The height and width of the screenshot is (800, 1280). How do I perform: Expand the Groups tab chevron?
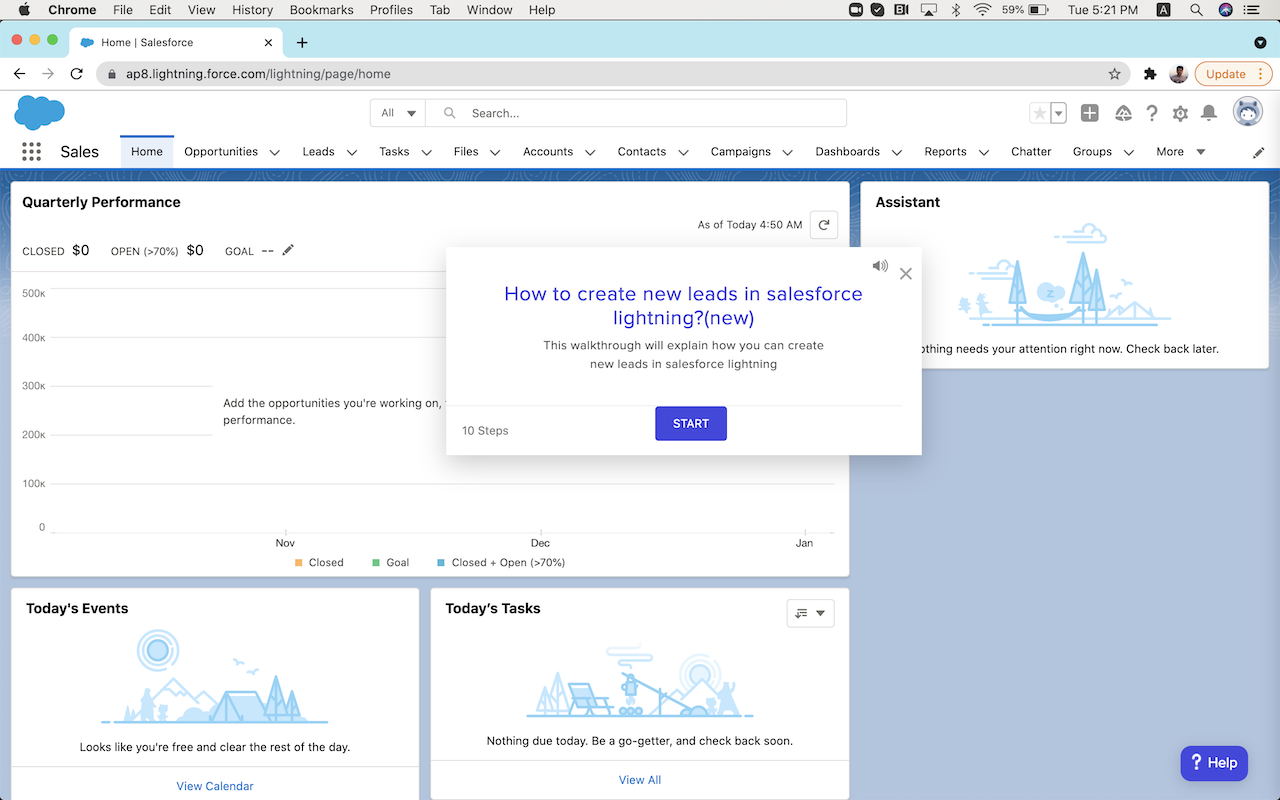(1129, 153)
